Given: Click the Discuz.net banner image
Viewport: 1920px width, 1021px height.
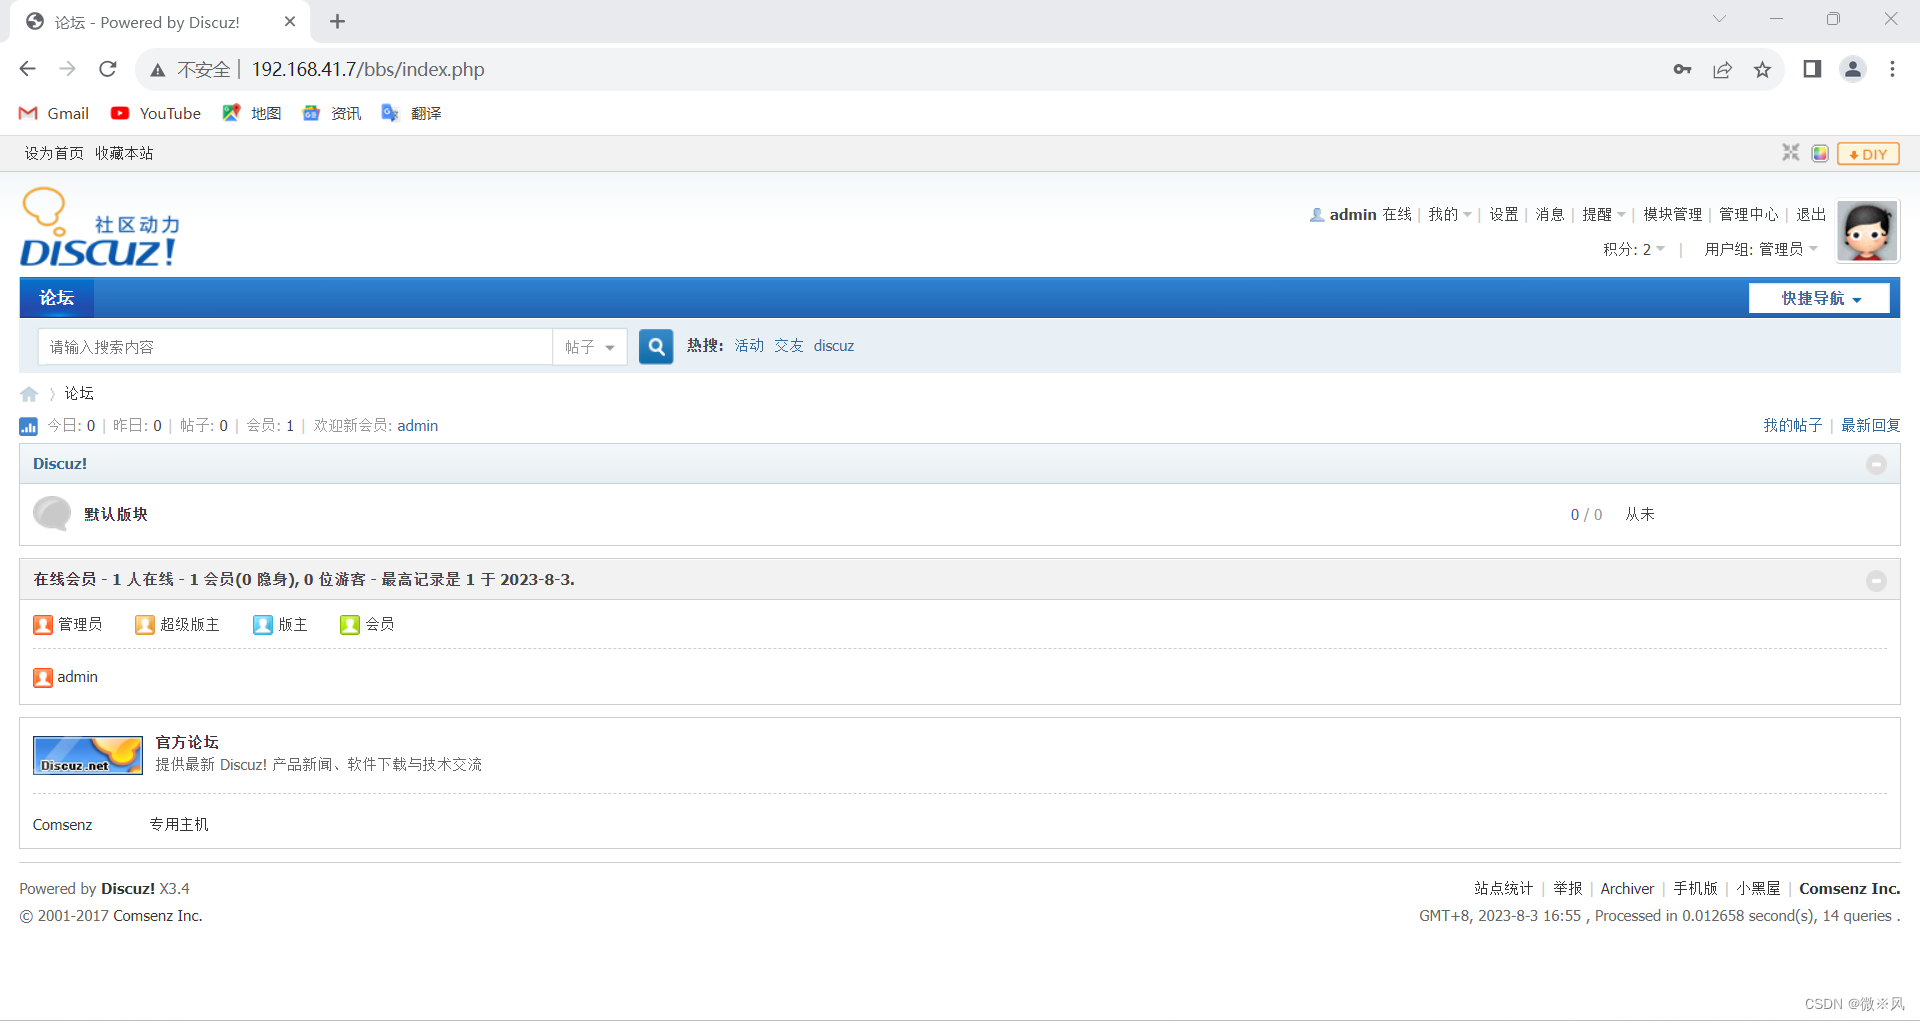Looking at the screenshot, I should click(x=88, y=755).
